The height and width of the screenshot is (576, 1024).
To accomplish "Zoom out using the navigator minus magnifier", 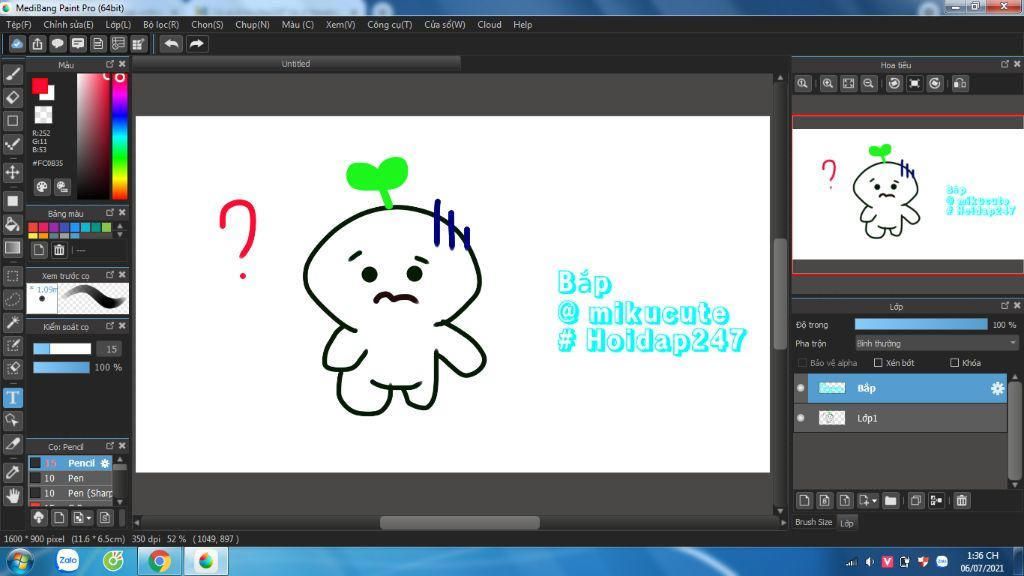I will click(x=869, y=84).
